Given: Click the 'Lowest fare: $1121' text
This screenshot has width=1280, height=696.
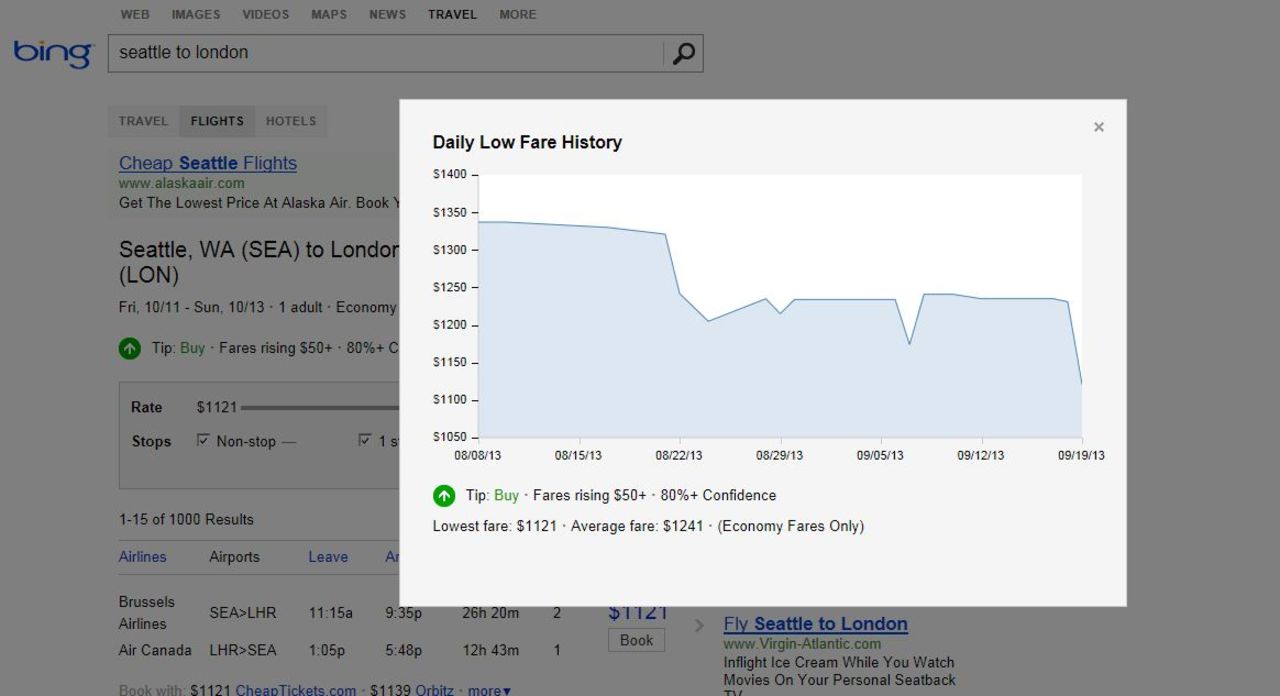Looking at the screenshot, I should coord(495,526).
